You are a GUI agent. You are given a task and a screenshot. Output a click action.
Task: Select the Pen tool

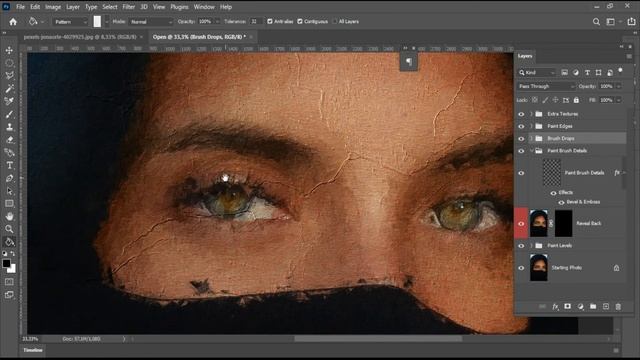(x=9, y=178)
